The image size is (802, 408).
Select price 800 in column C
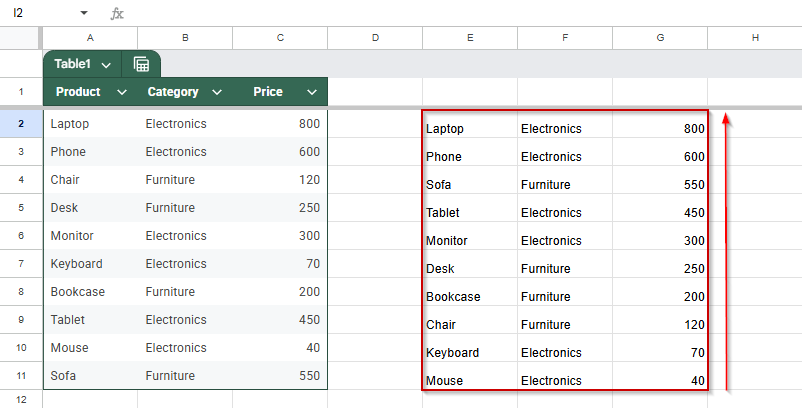coord(280,124)
